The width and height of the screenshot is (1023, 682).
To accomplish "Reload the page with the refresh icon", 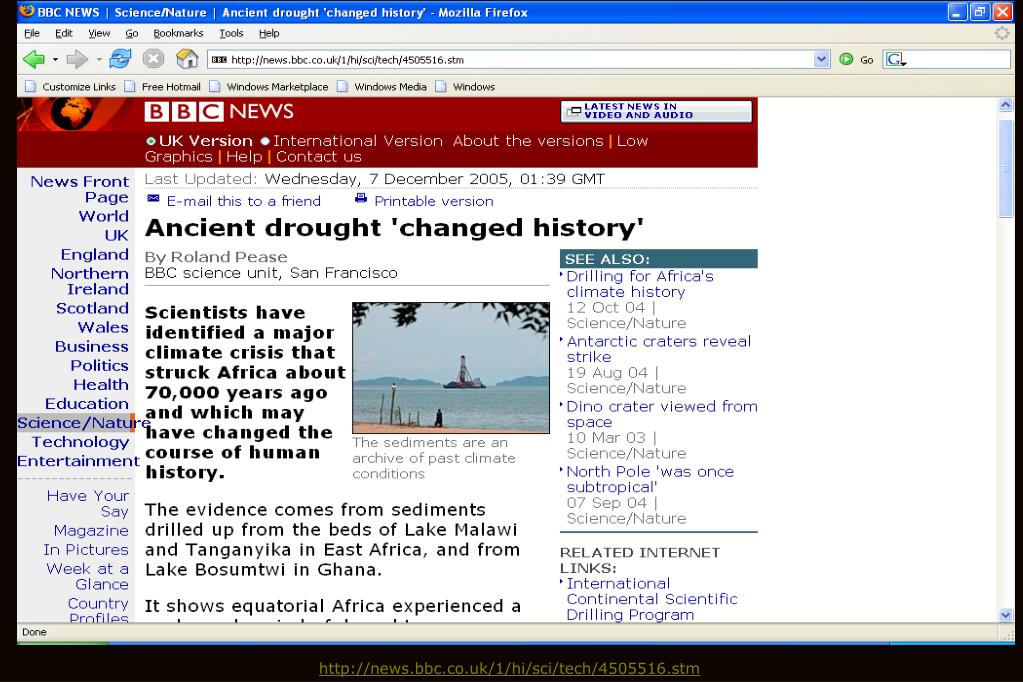I will [x=120, y=59].
